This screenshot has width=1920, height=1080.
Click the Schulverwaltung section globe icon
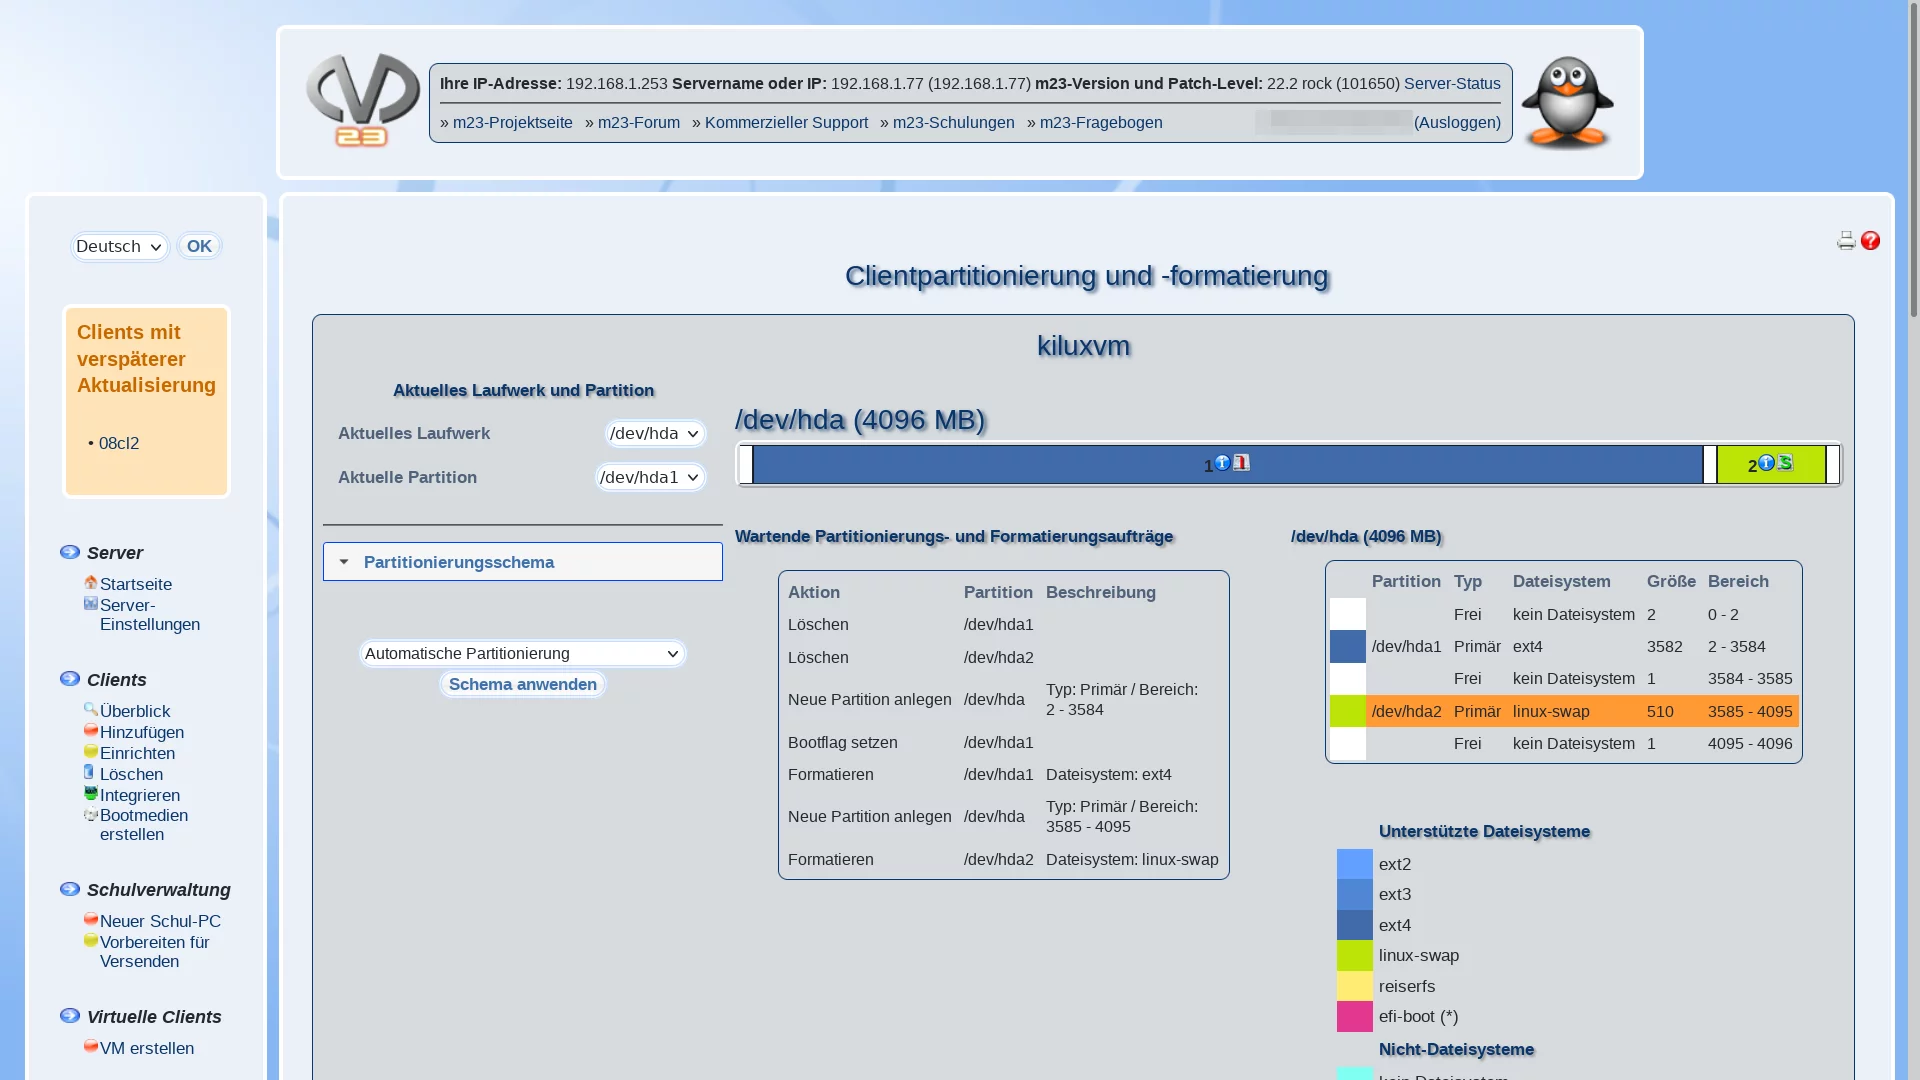70,889
